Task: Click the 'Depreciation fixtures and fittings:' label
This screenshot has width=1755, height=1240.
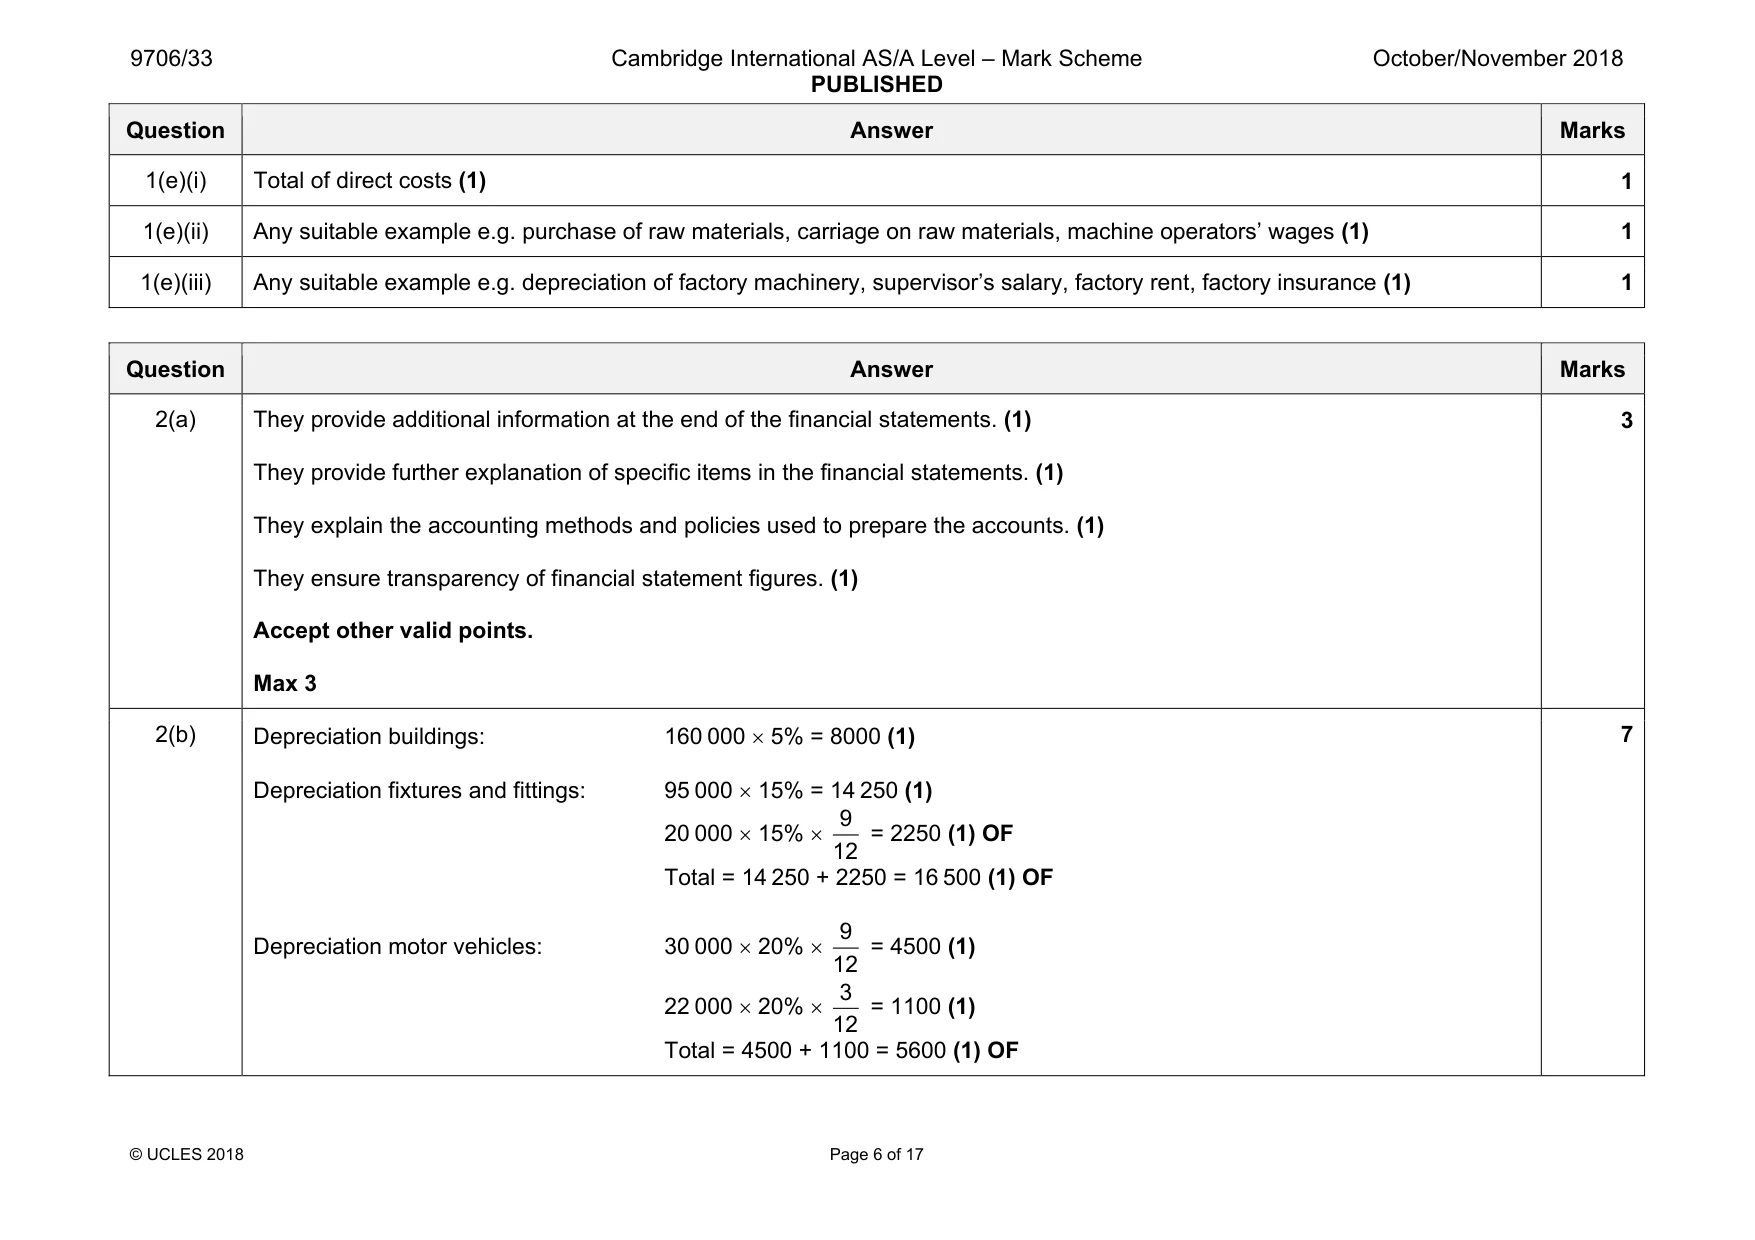Action: pos(419,791)
